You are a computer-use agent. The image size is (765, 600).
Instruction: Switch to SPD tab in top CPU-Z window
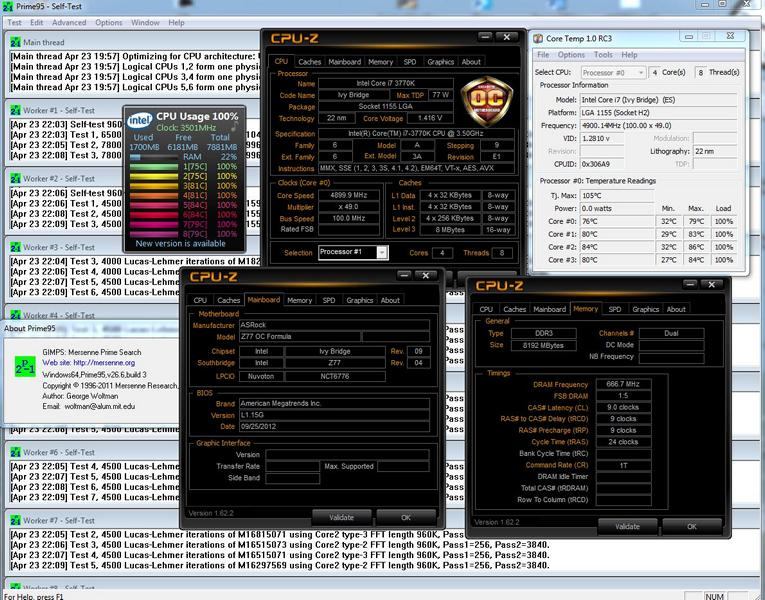coord(410,62)
